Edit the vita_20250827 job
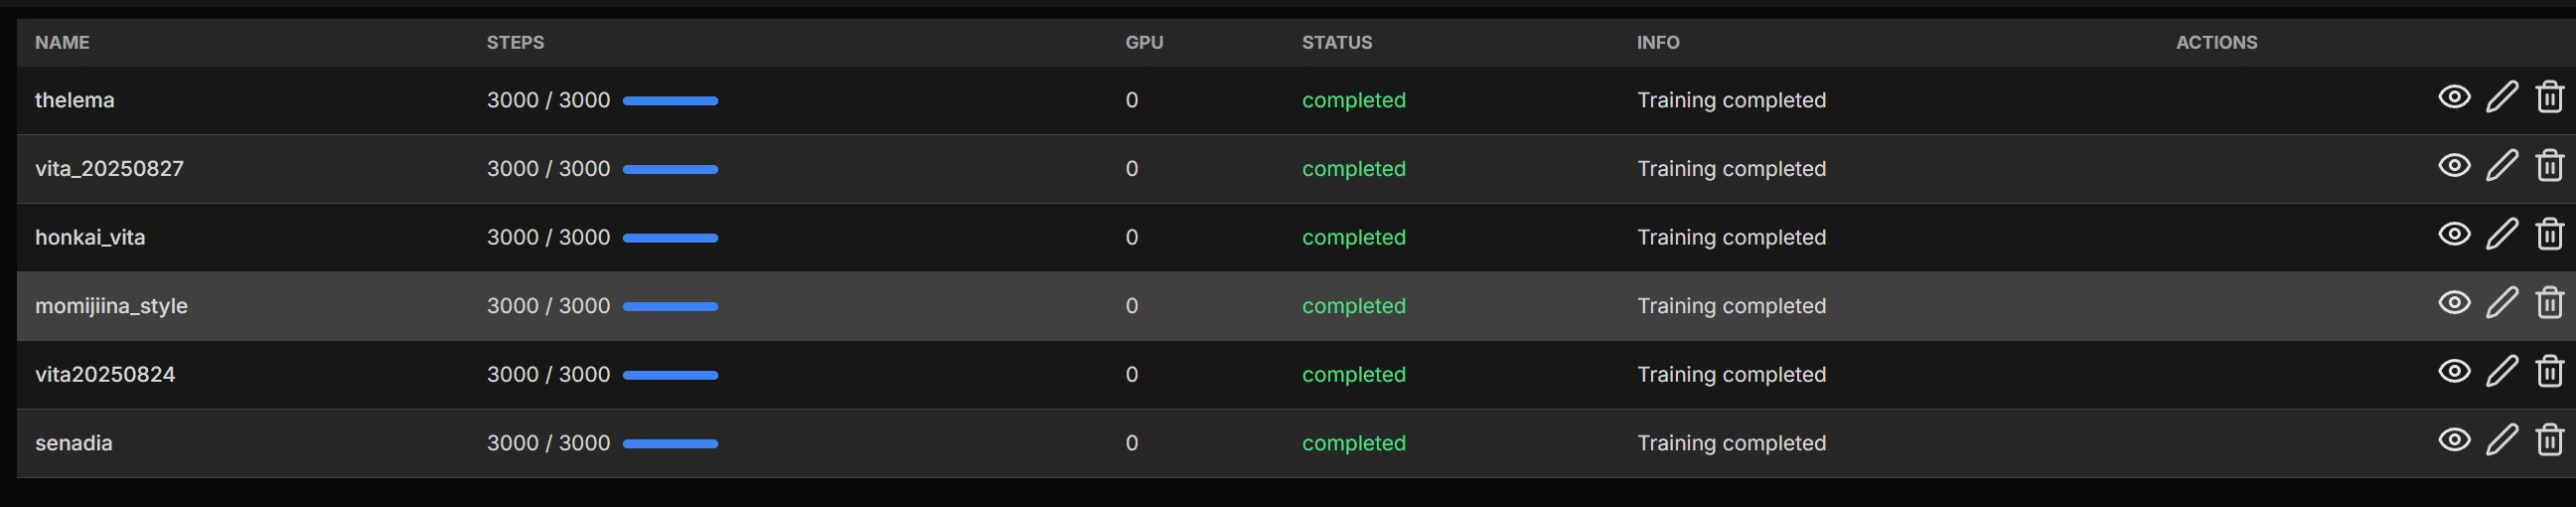This screenshot has height=507, width=2576. pyautogui.click(x=2501, y=166)
